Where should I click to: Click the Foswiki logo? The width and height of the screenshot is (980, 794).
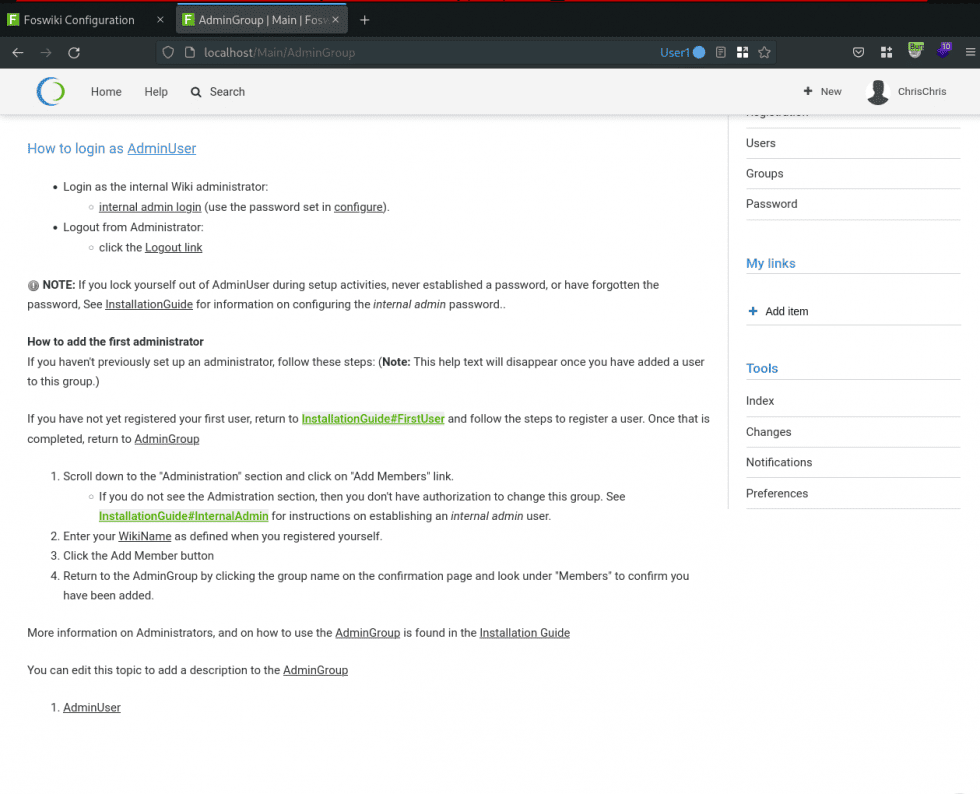[x=50, y=91]
